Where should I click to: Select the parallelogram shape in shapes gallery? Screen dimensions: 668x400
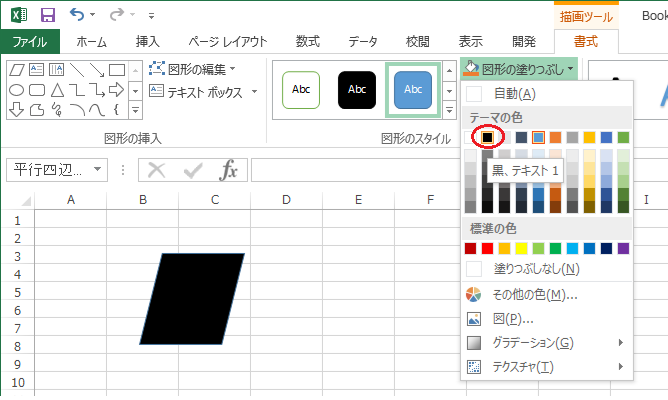pos(17,70)
